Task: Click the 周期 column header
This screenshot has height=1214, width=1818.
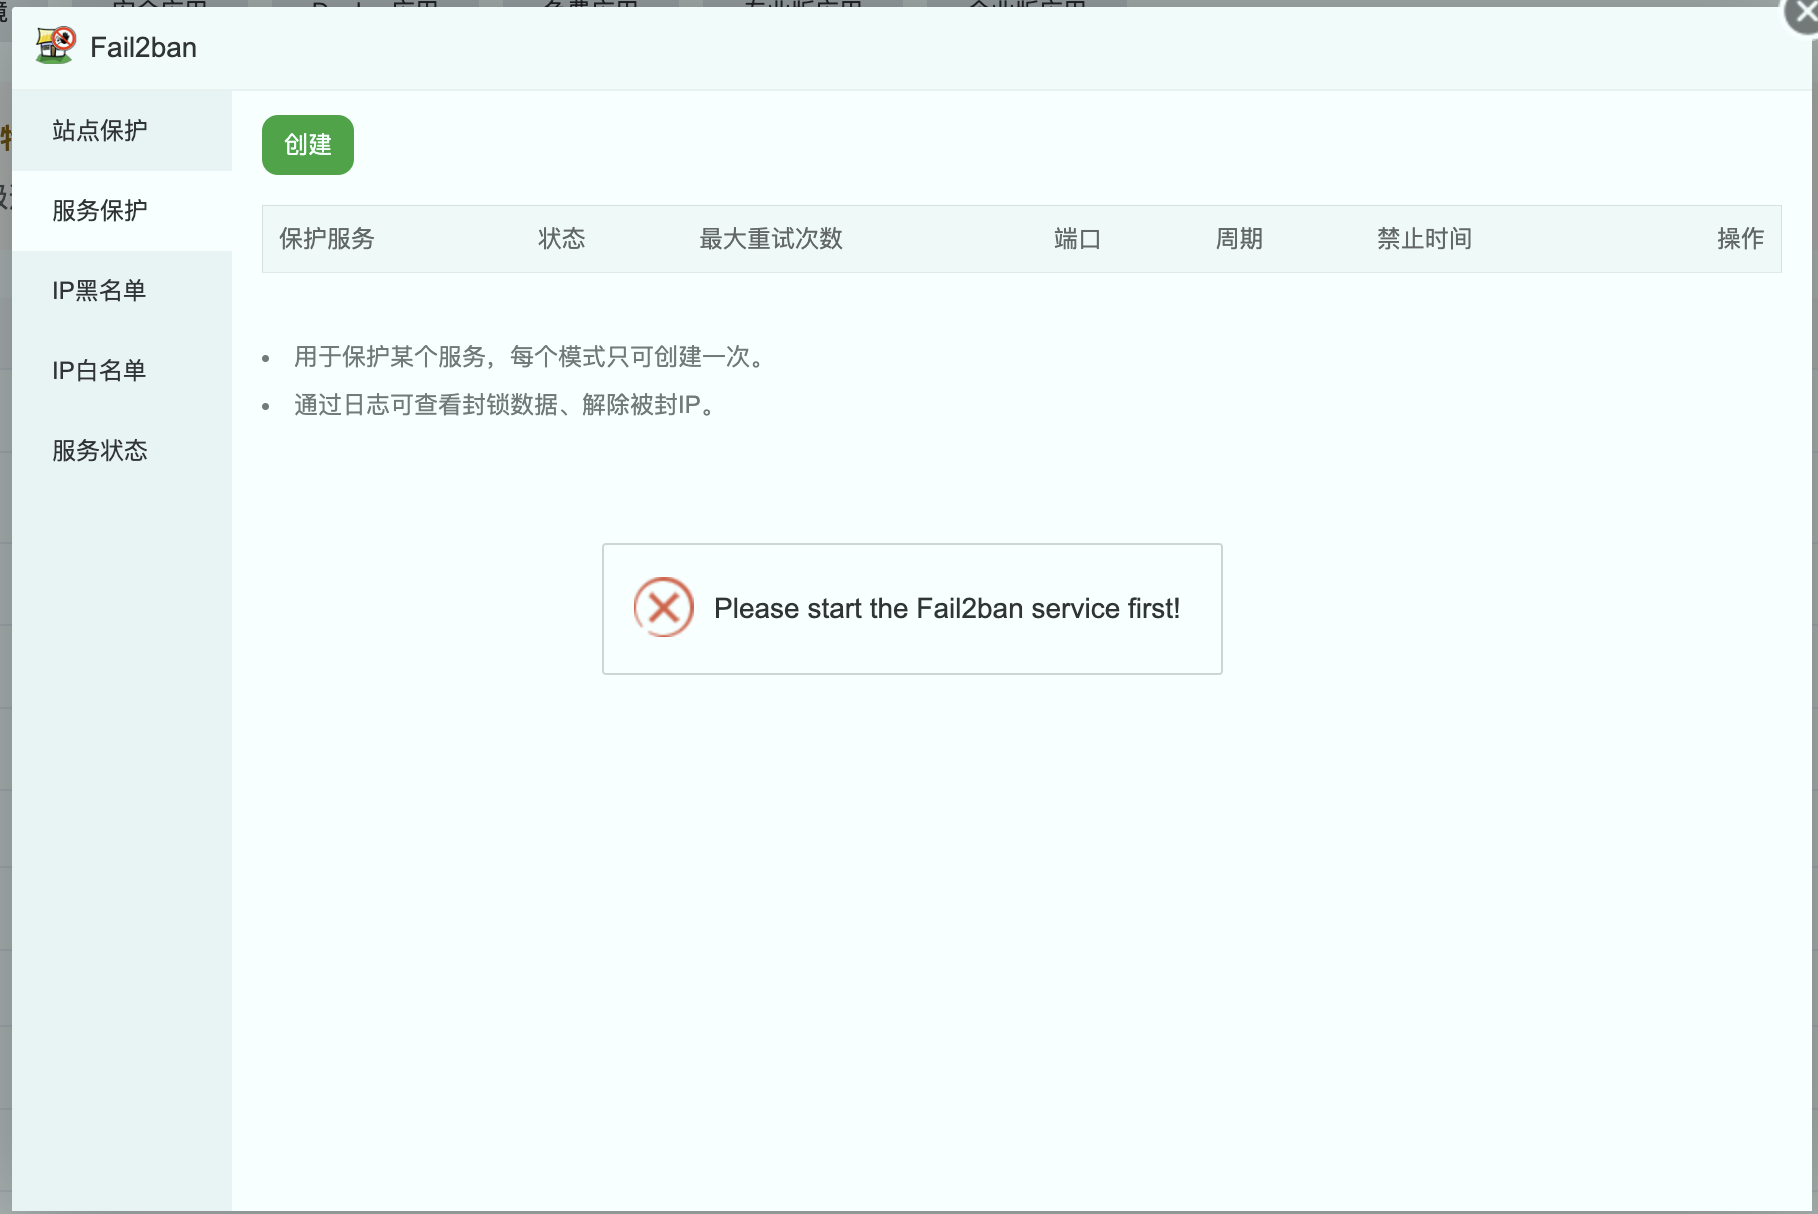Action: pos(1239,239)
